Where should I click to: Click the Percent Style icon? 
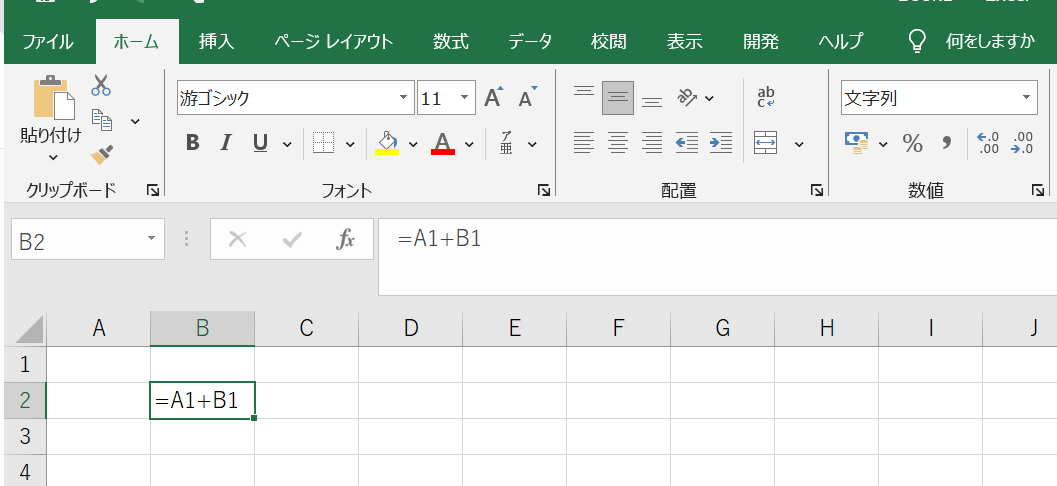pos(912,143)
